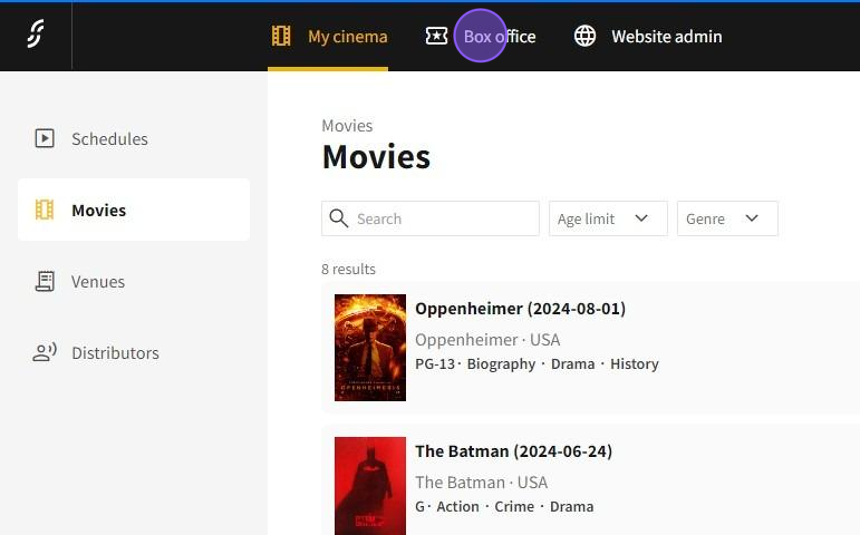Open the Age limit dropdown filter

607,219
